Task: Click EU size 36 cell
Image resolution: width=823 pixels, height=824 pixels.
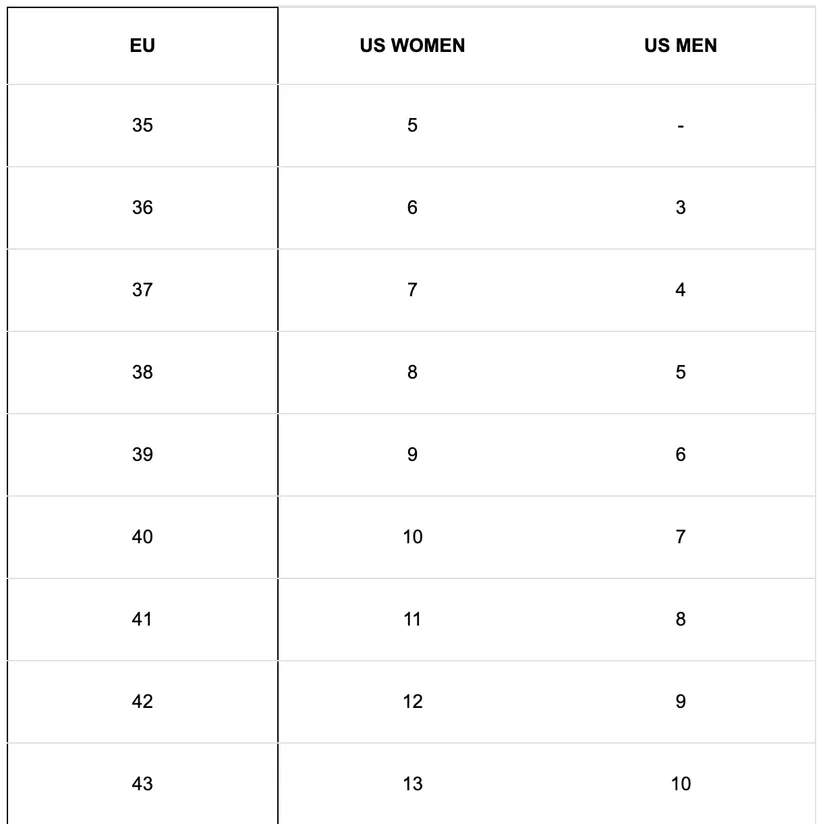Action: pyautogui.click(x=142, y=208)
